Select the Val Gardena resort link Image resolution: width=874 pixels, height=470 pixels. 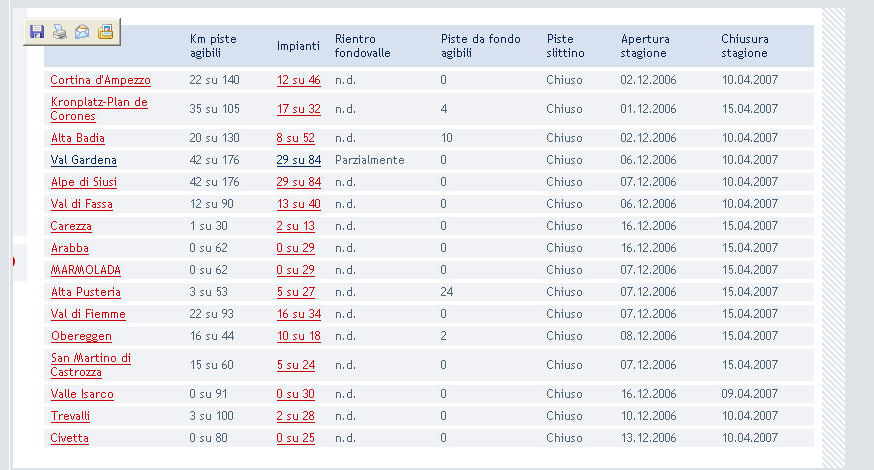[84, 160]
